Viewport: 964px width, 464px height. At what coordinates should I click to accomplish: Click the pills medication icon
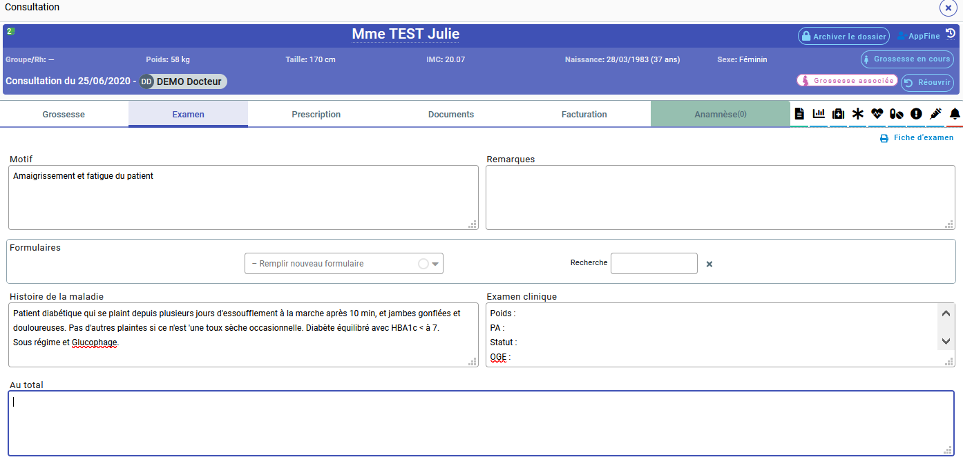click(896, 114)
